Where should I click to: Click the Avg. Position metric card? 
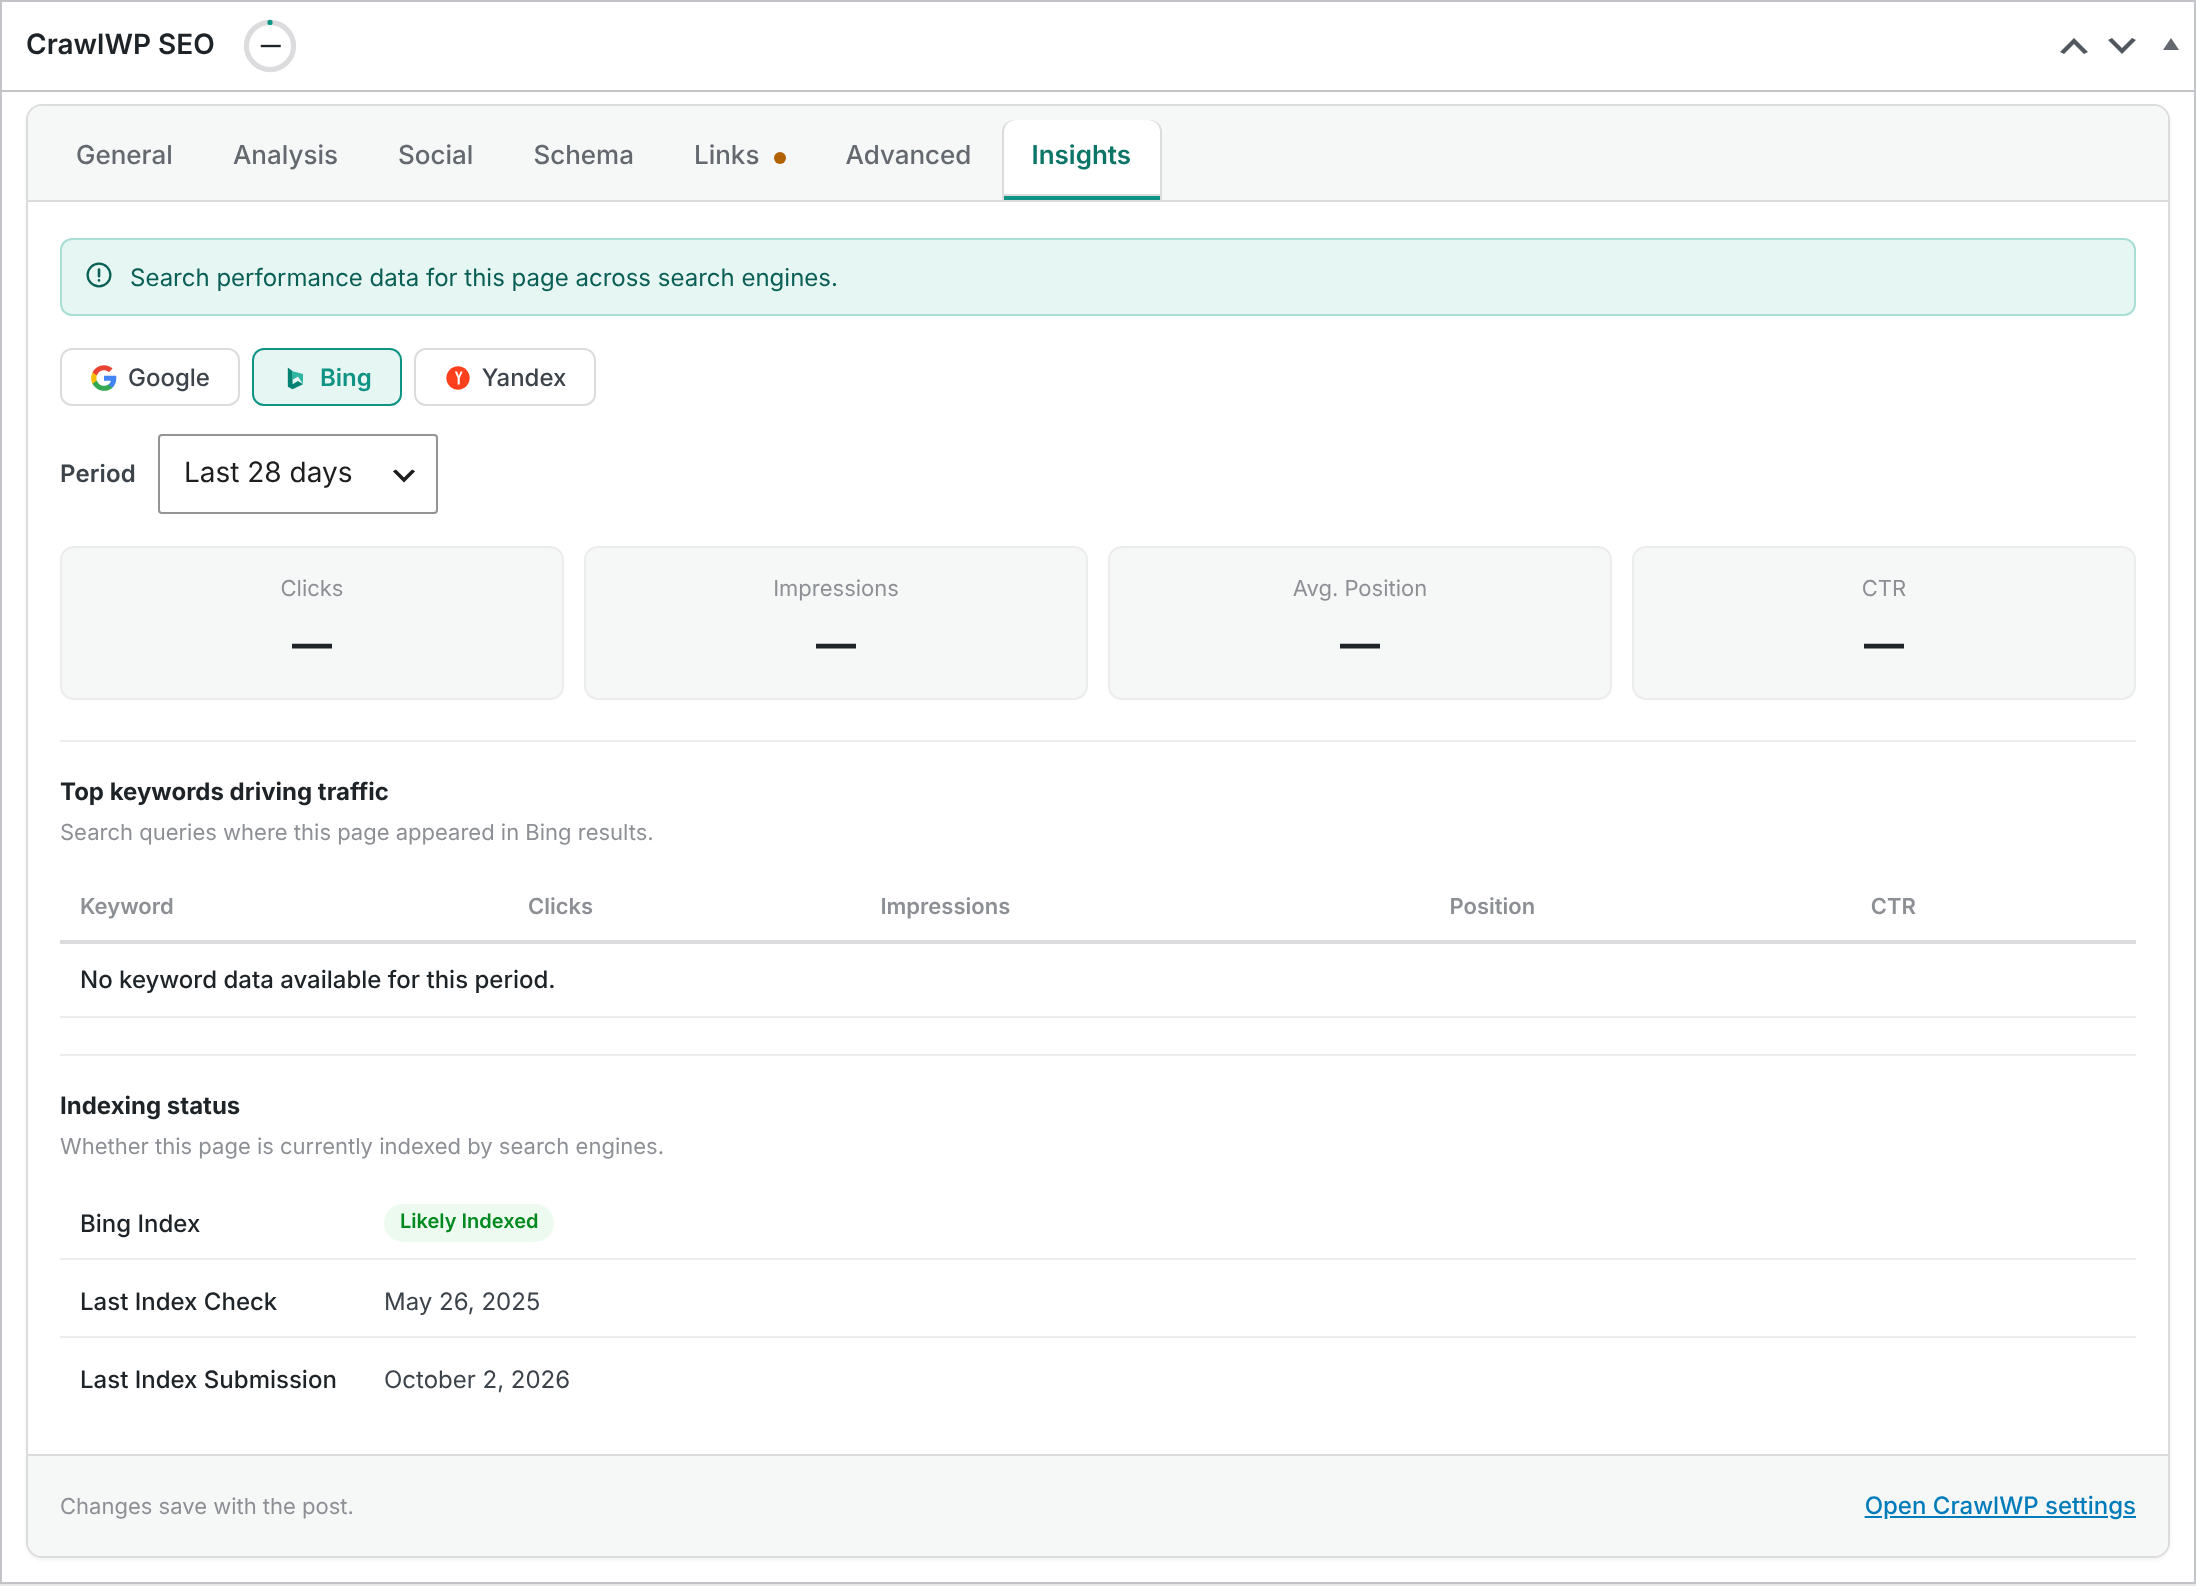(1360, 622)
